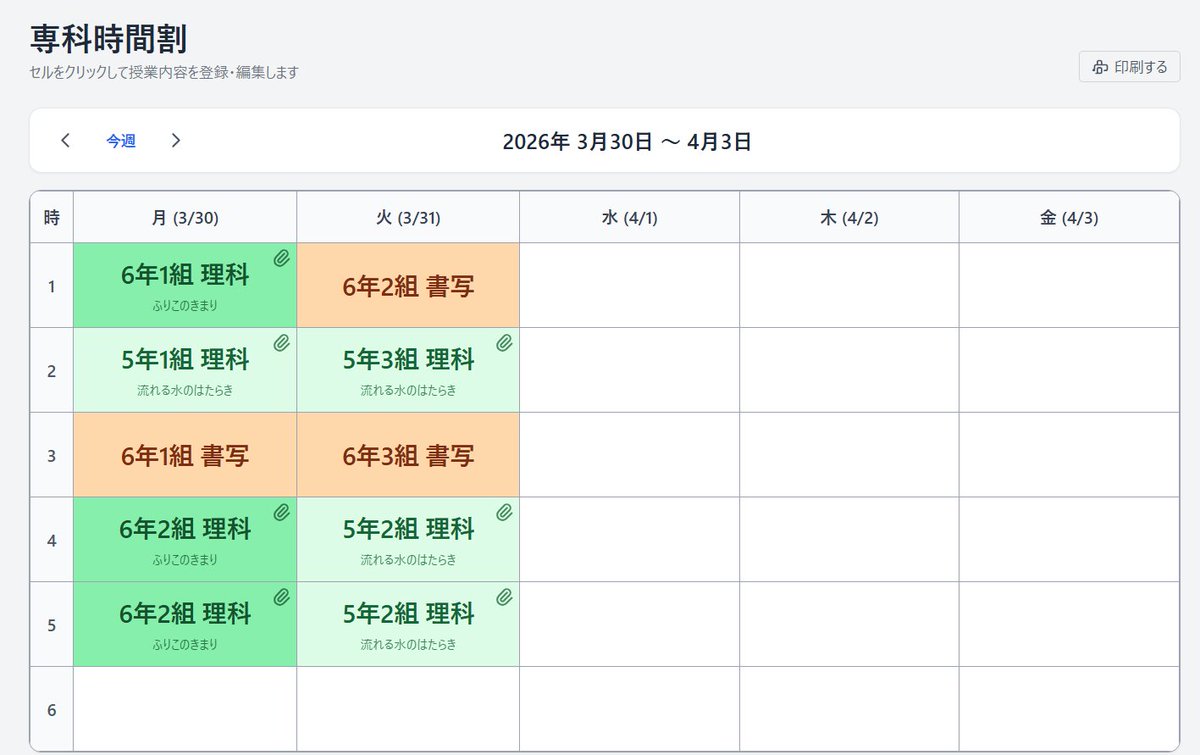Add a lesson in Wednesday period 1 cell
The height and width of the screenshot is (755, 1200).
click(x=629, y=285)
